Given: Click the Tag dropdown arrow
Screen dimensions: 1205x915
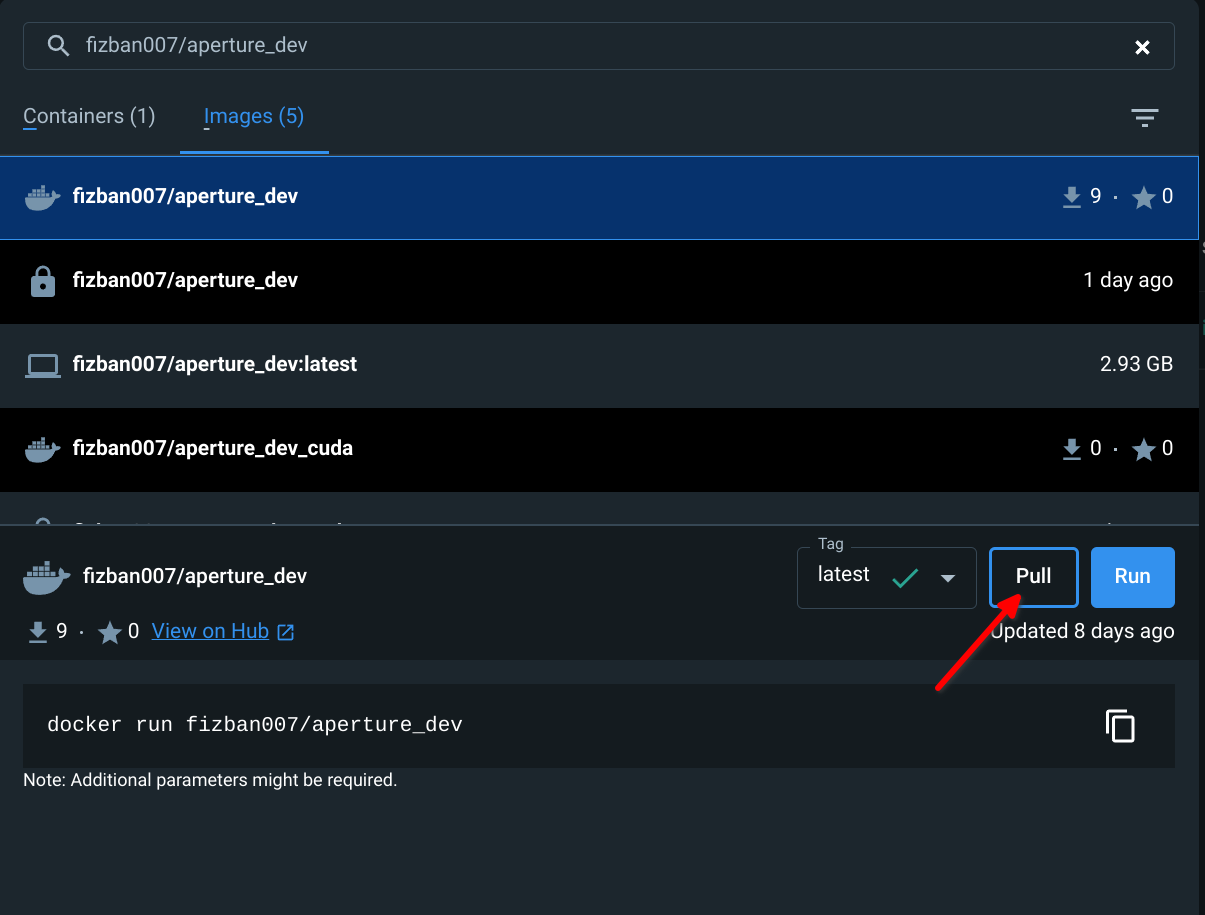Looking at the screenshot, I should [x=948, y=578].
